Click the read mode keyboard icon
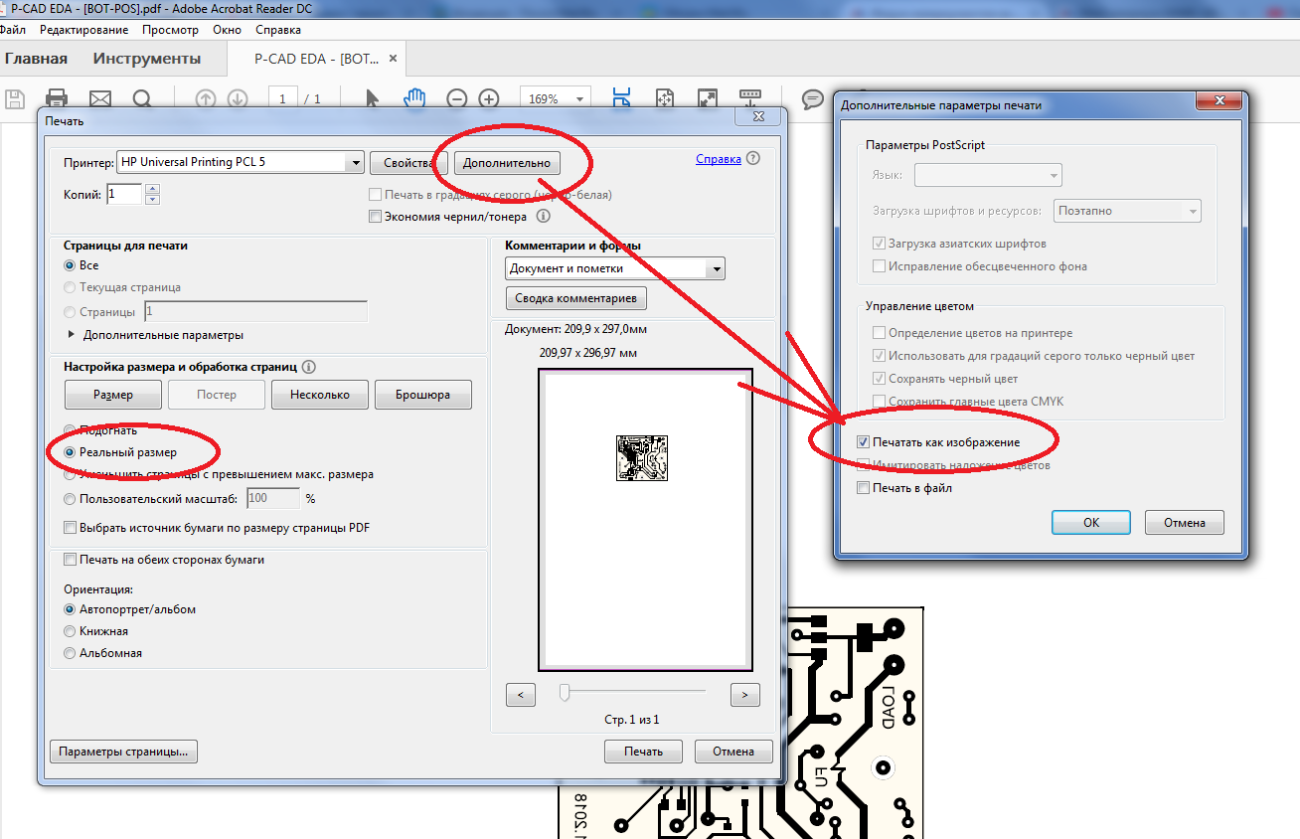Image resolution: width=1300 pixels, height=839 pixels. click(750, 98)
